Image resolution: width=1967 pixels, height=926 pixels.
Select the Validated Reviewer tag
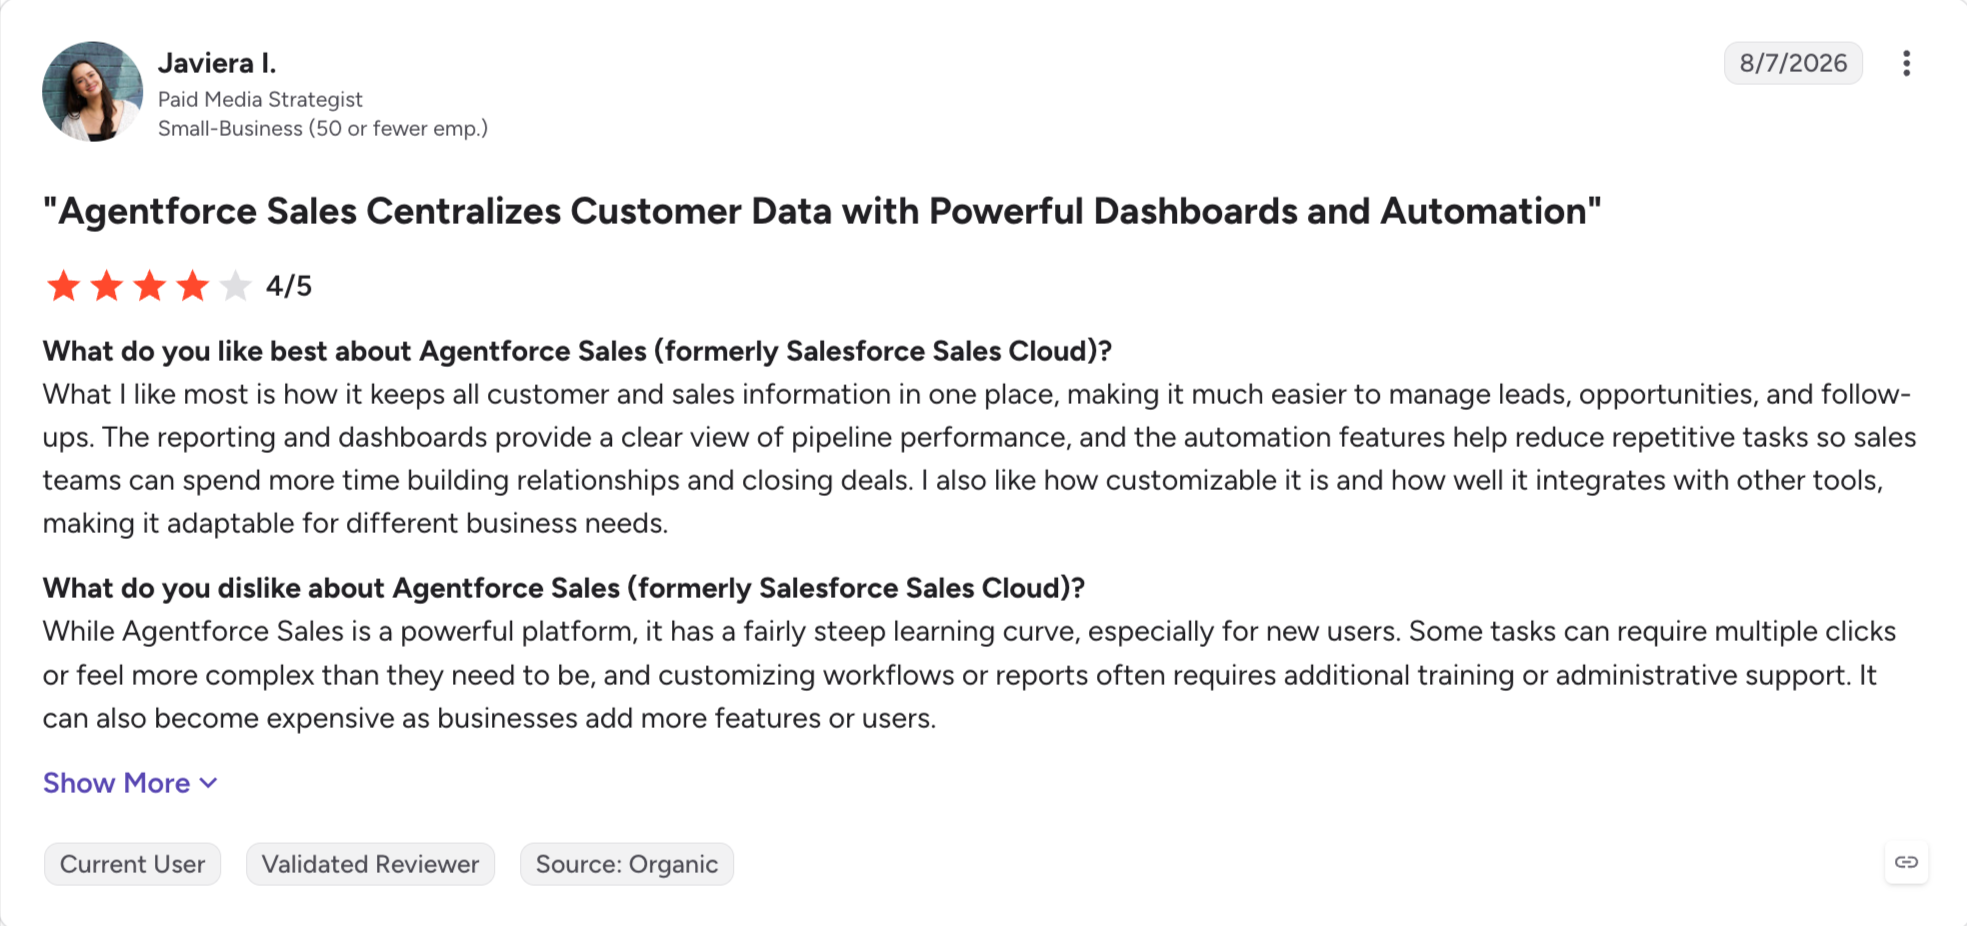click(370, 864)
